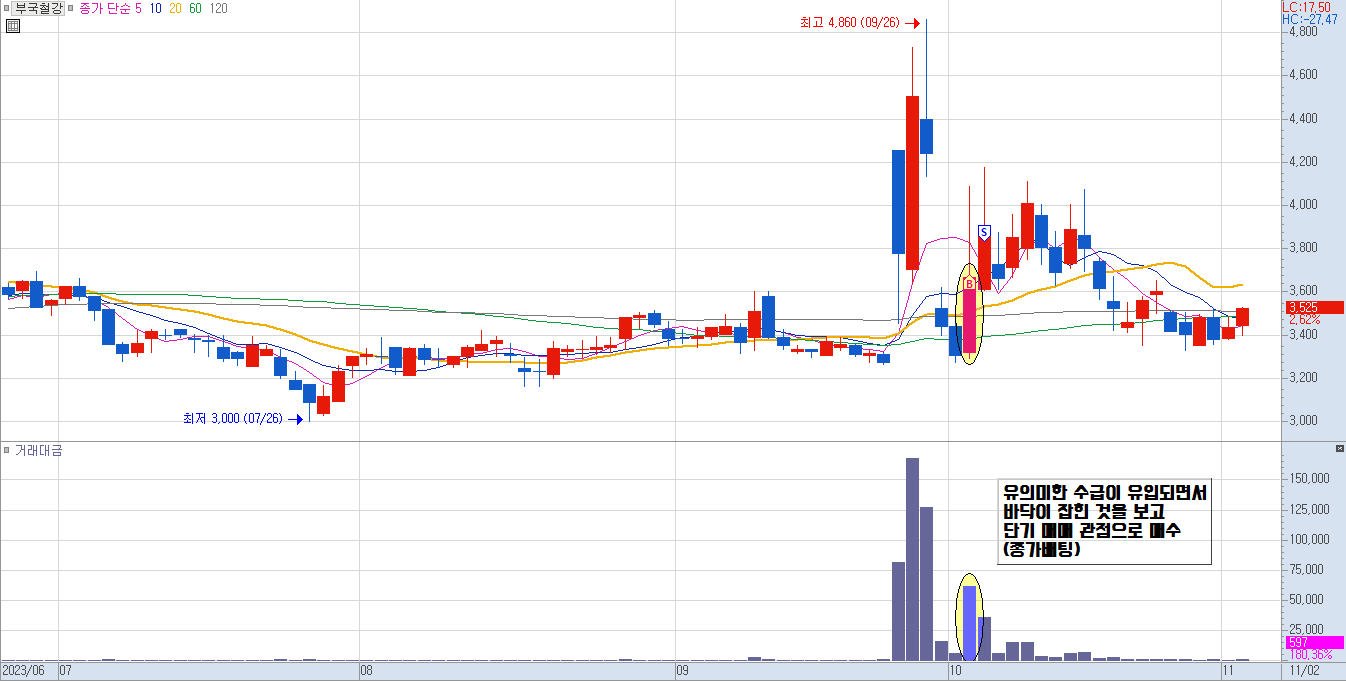Click the 2023/06 date axis label
1346x681 pixels.
click(x=21, y=669)
